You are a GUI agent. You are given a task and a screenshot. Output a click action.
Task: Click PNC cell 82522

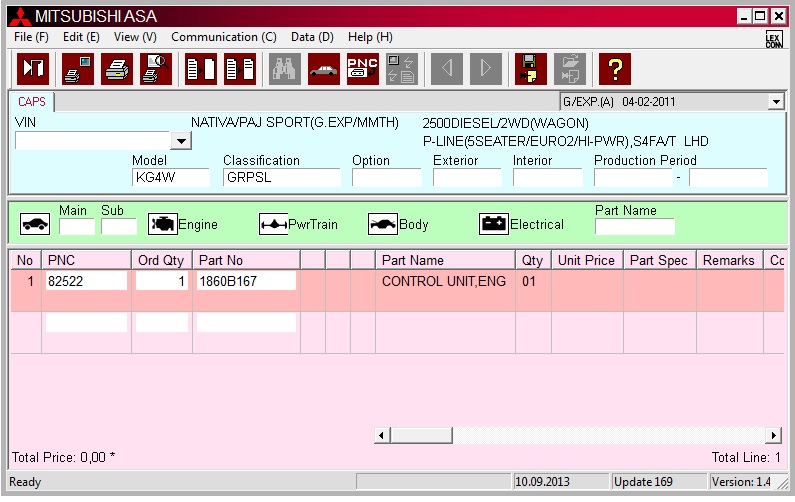[x=86, y=281]
